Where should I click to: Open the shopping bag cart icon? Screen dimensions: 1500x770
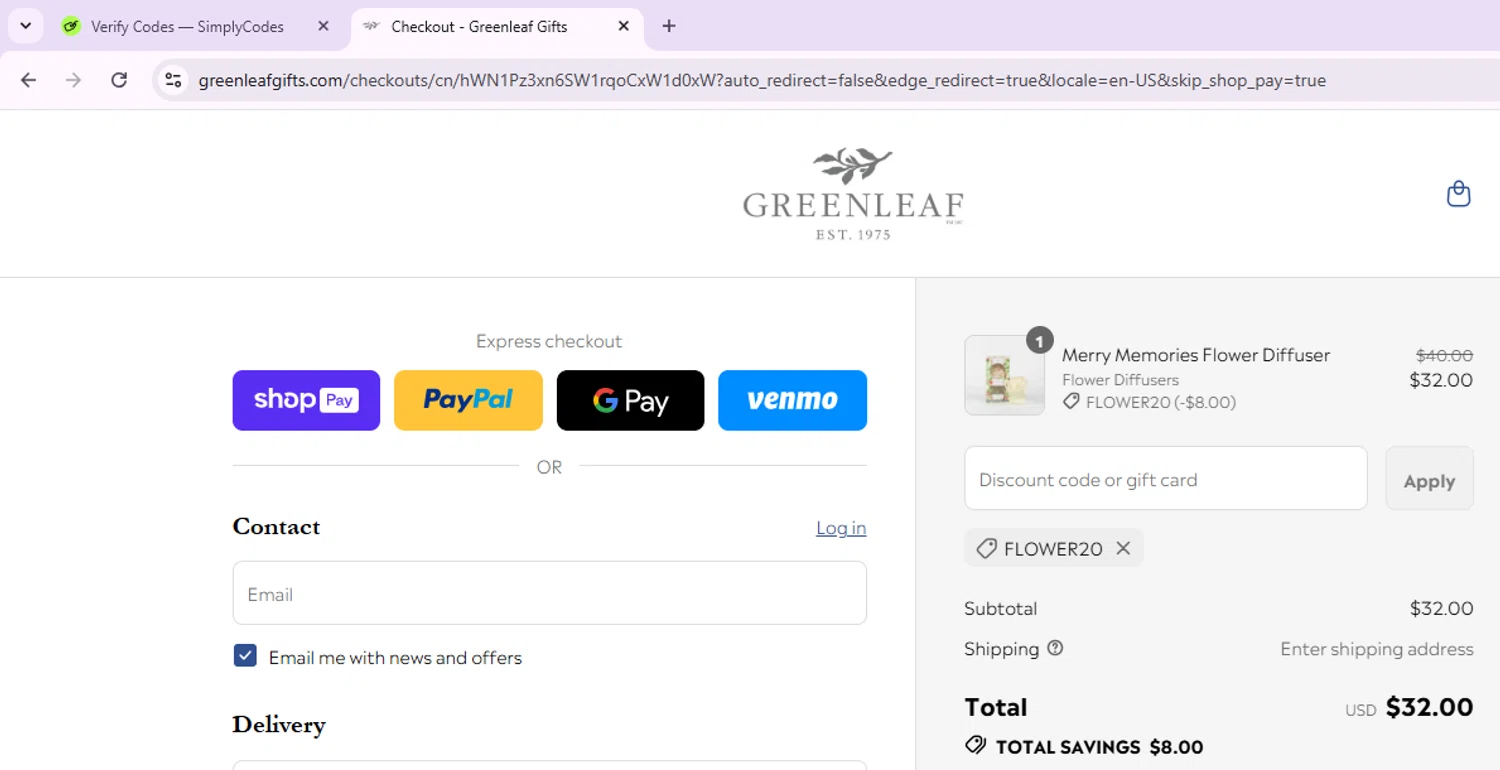[x=1459, y=193]
